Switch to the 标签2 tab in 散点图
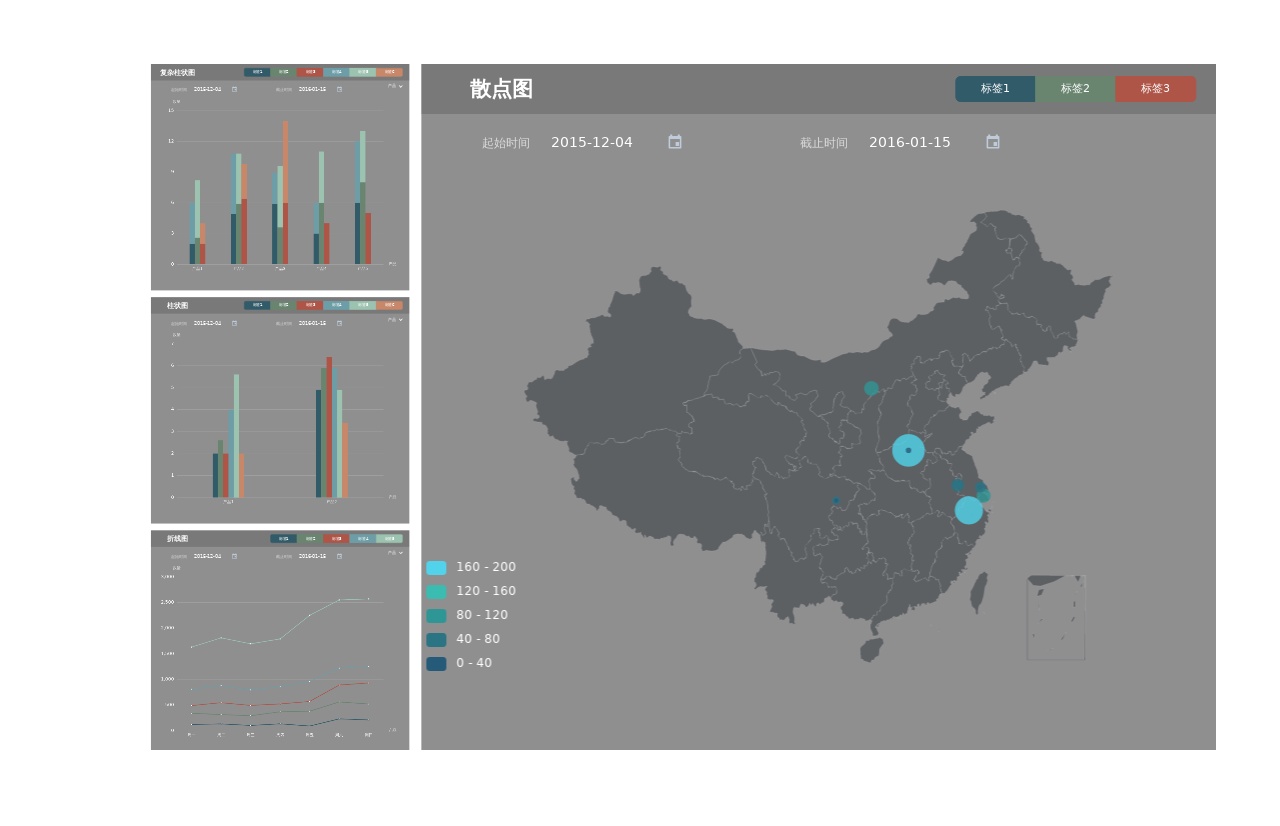The height and width of the screenshot is (826, 1280). (x=1075, y=89)
